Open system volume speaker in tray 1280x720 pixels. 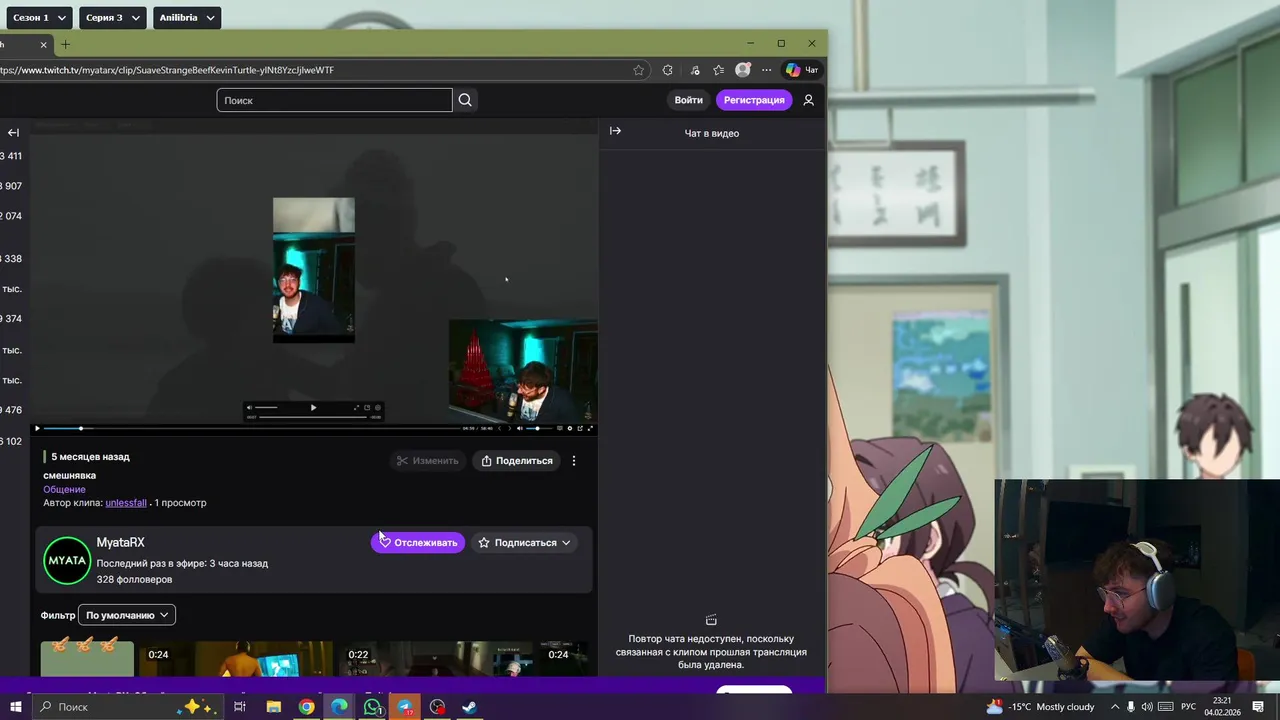tap(1147, 707)
